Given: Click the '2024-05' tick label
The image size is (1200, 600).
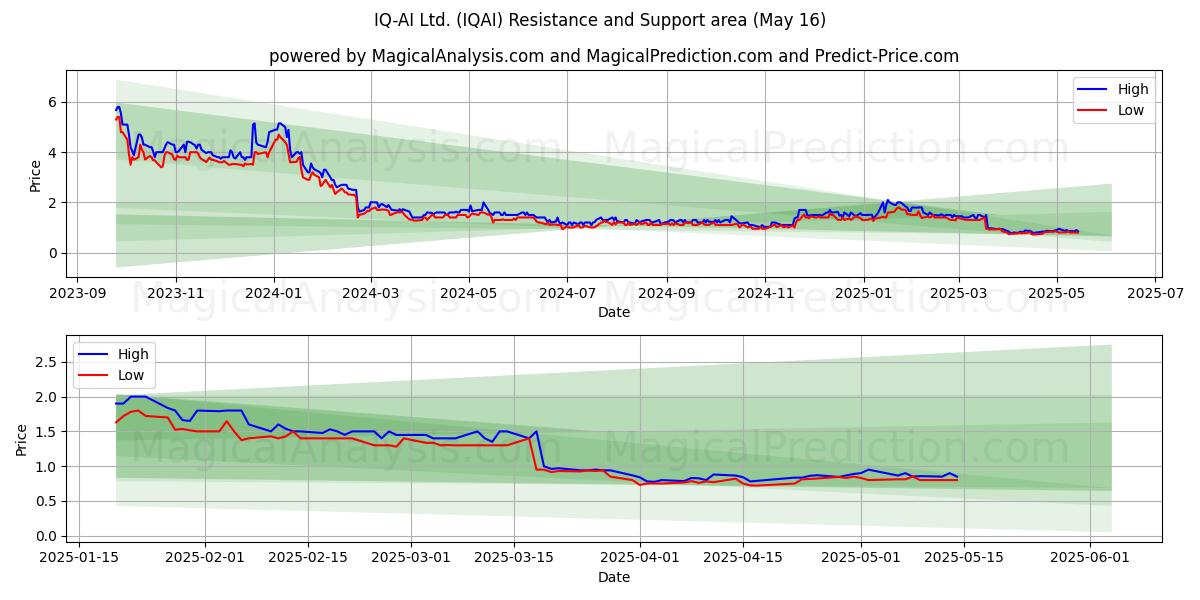Looking at the screenshot, I should 469,294.
